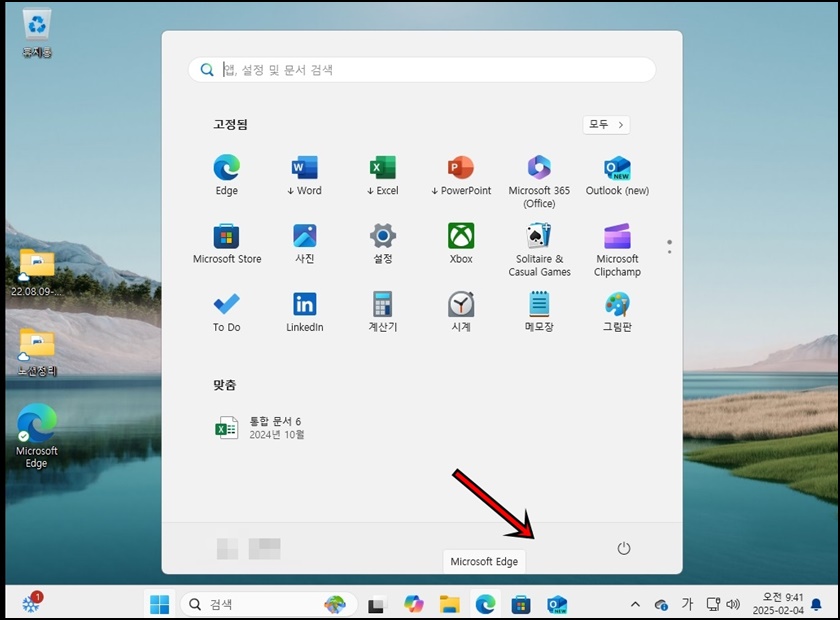
Task: Click the Windows Start button on taskbar
Action: pyautogui.click(x=159, y=604)
